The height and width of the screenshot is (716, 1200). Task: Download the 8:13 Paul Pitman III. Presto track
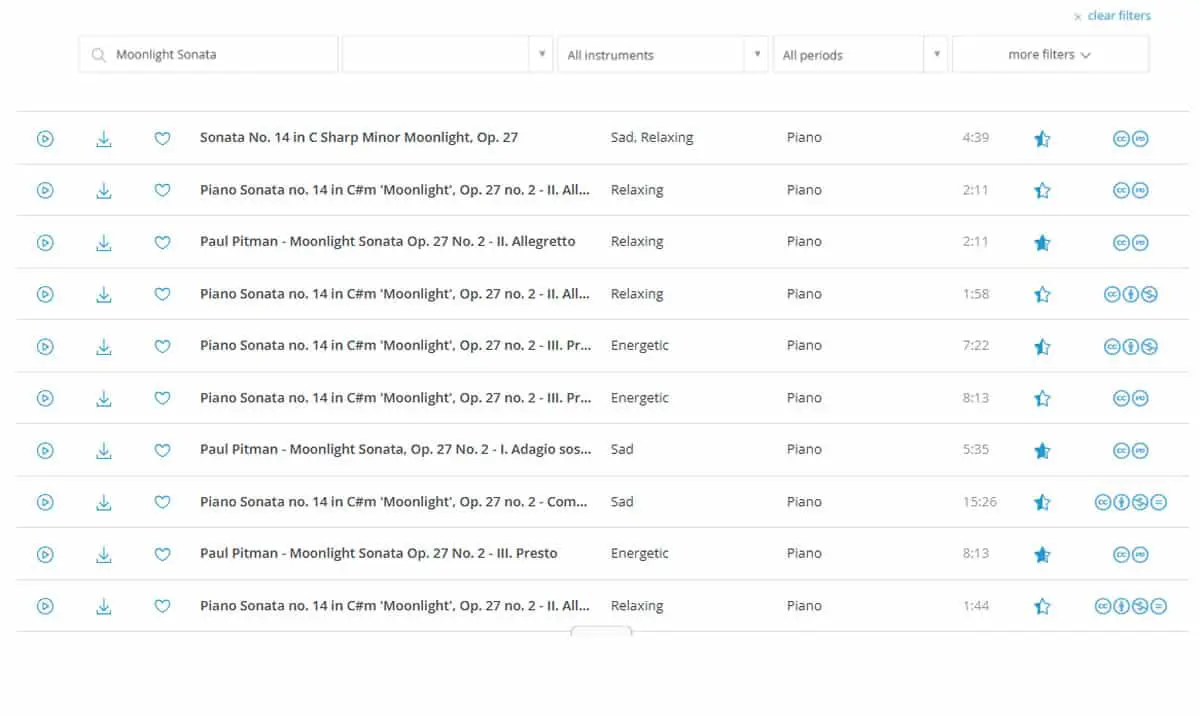(104, 554)
